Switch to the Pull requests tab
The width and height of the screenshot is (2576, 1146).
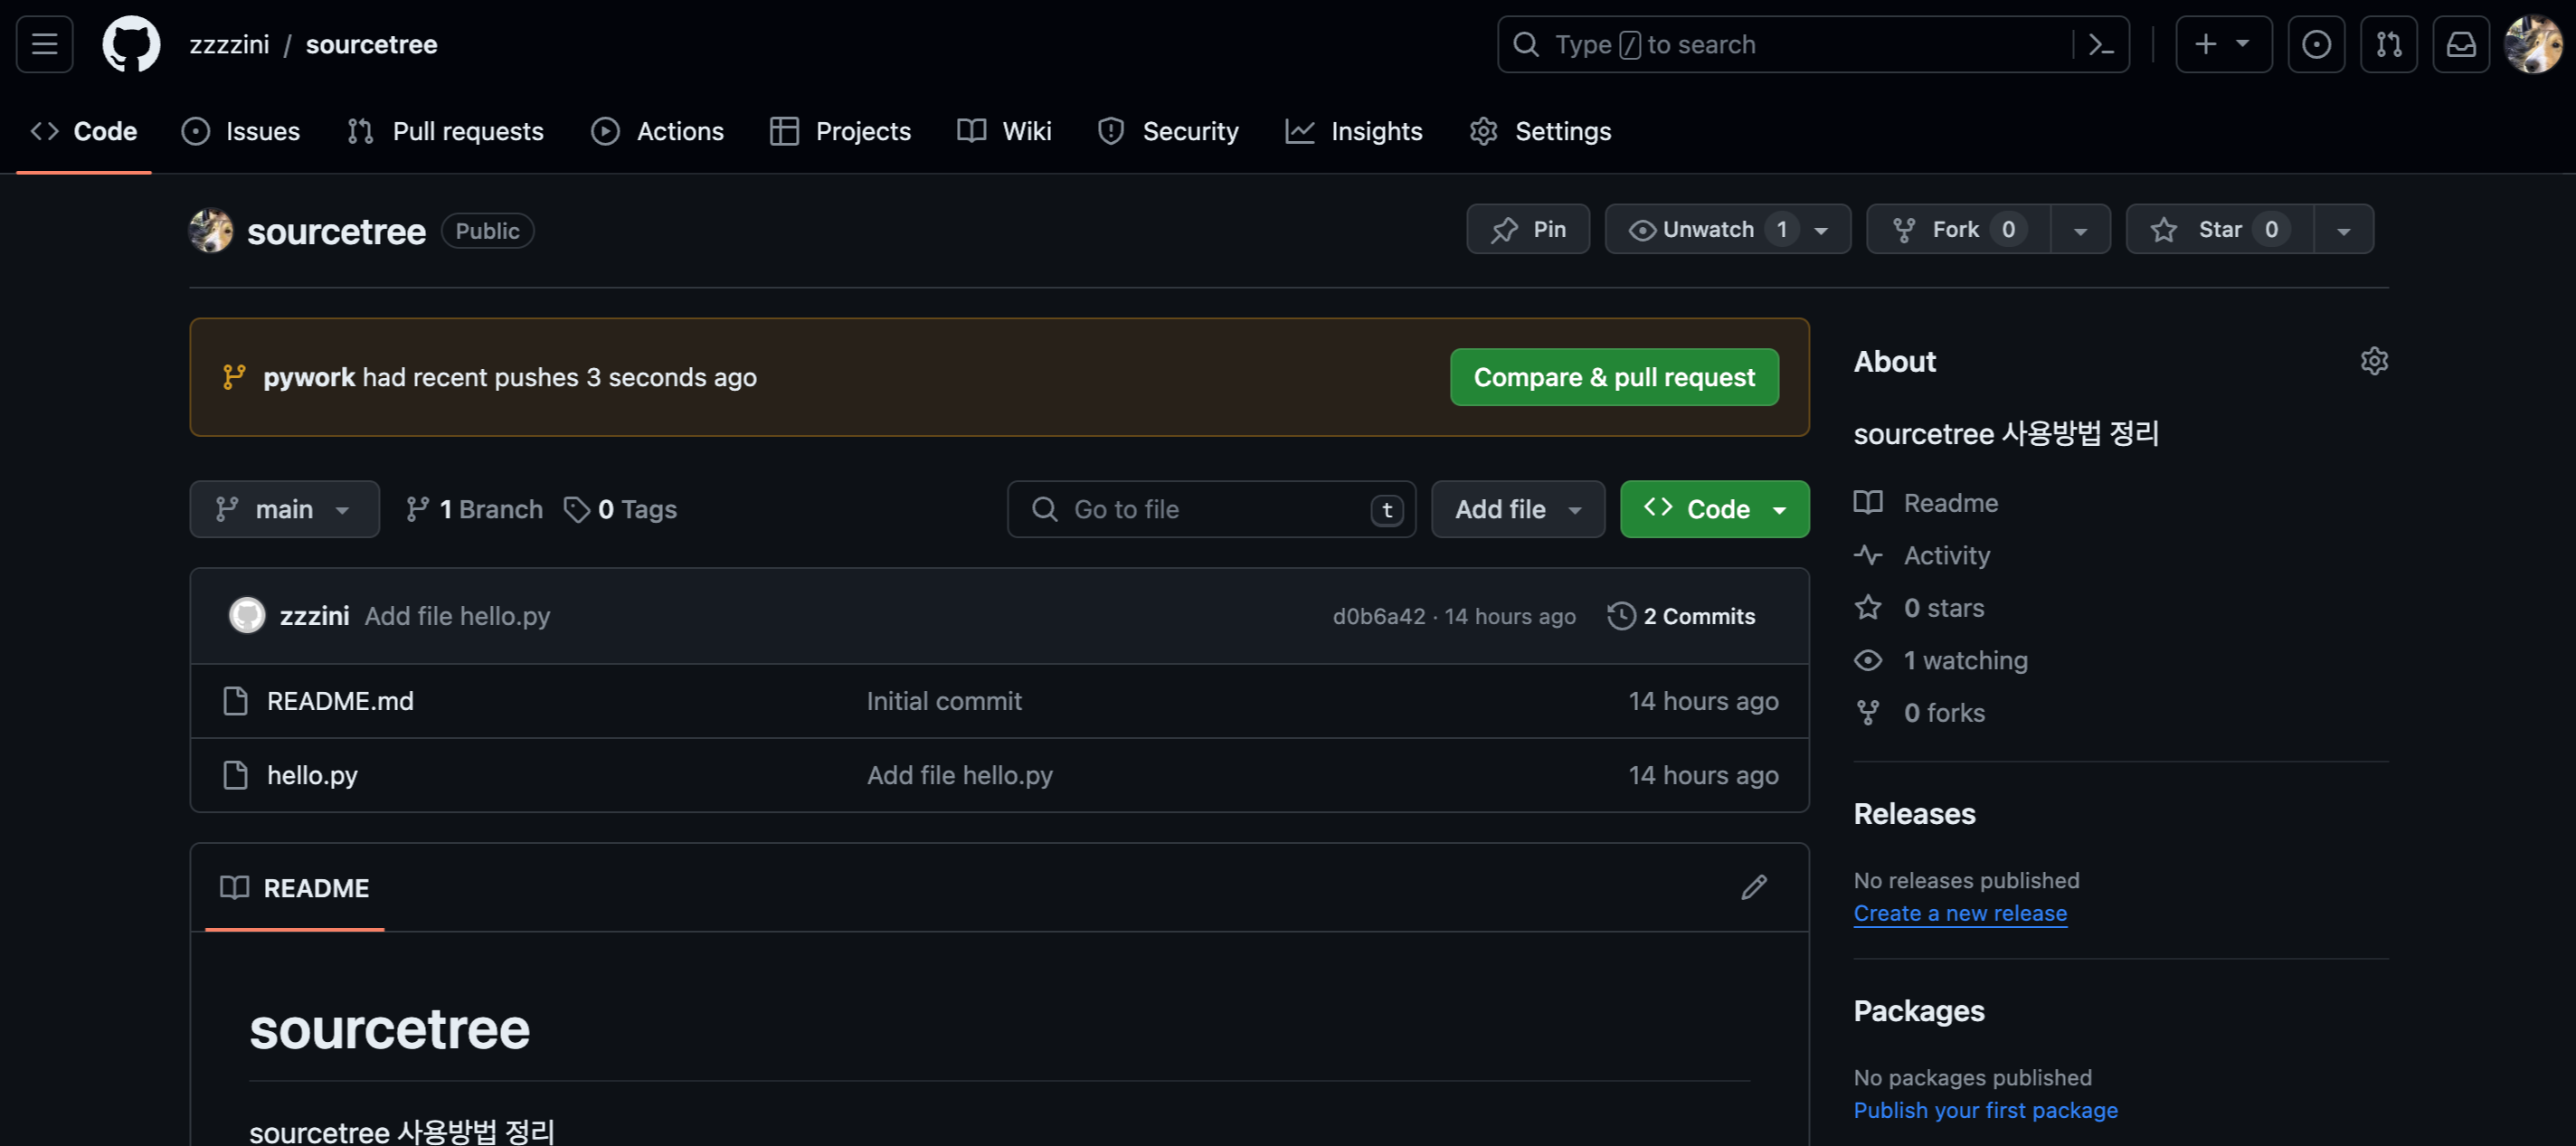click(445, 131)
